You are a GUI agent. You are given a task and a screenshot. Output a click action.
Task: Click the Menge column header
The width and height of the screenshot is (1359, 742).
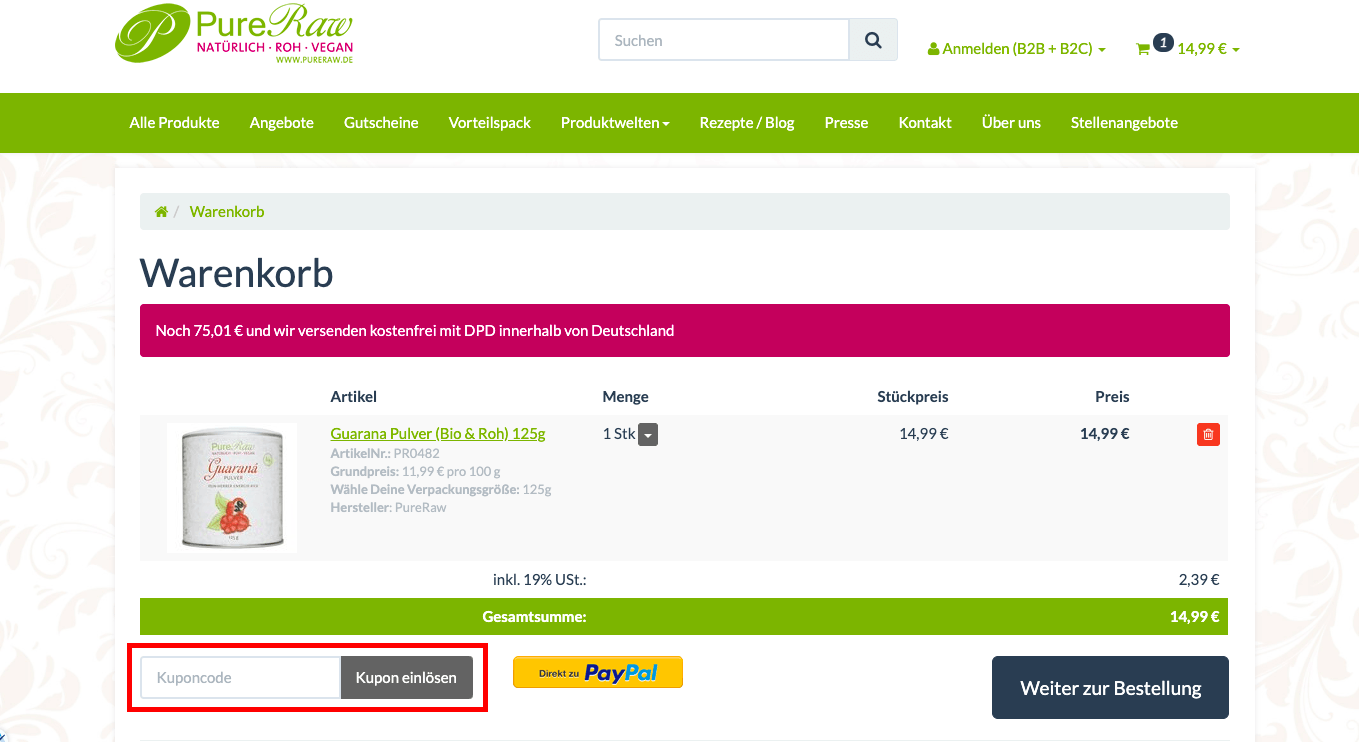click(626, 397)
